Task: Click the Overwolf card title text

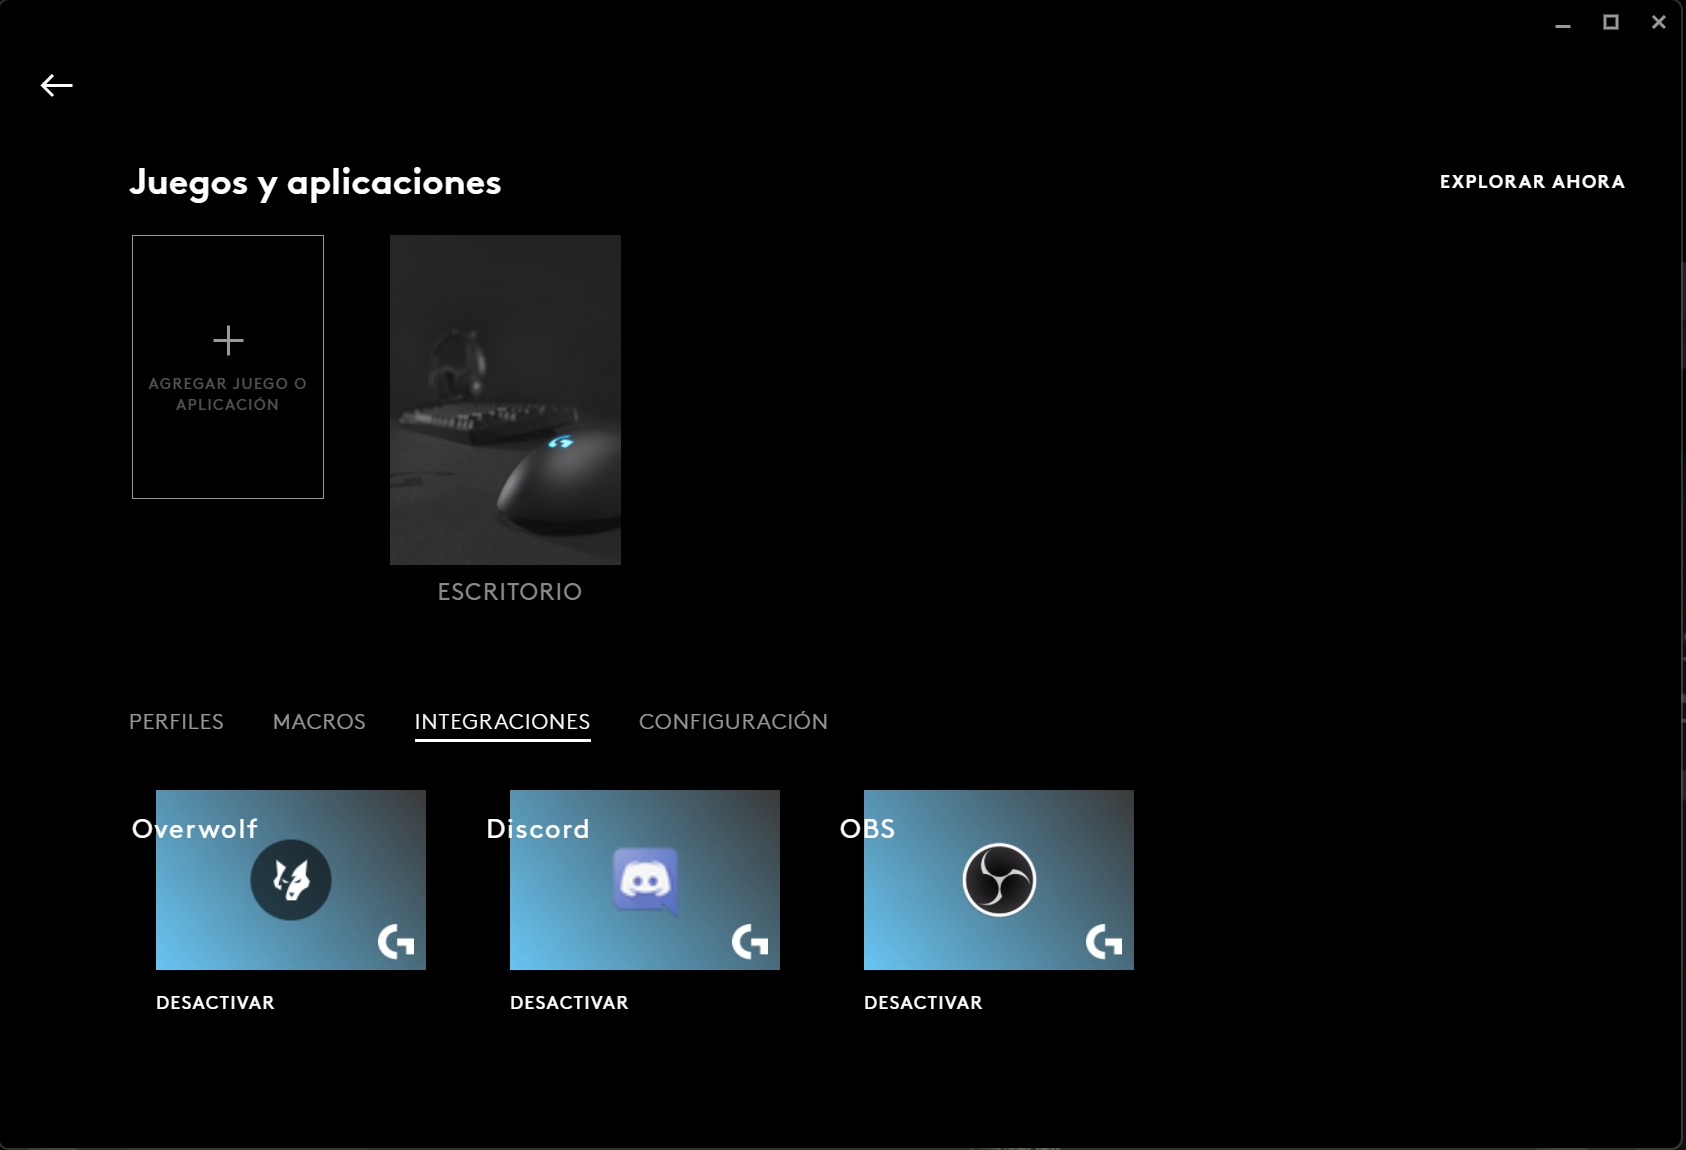Action: pyautogui.click(x=195, y=829)
